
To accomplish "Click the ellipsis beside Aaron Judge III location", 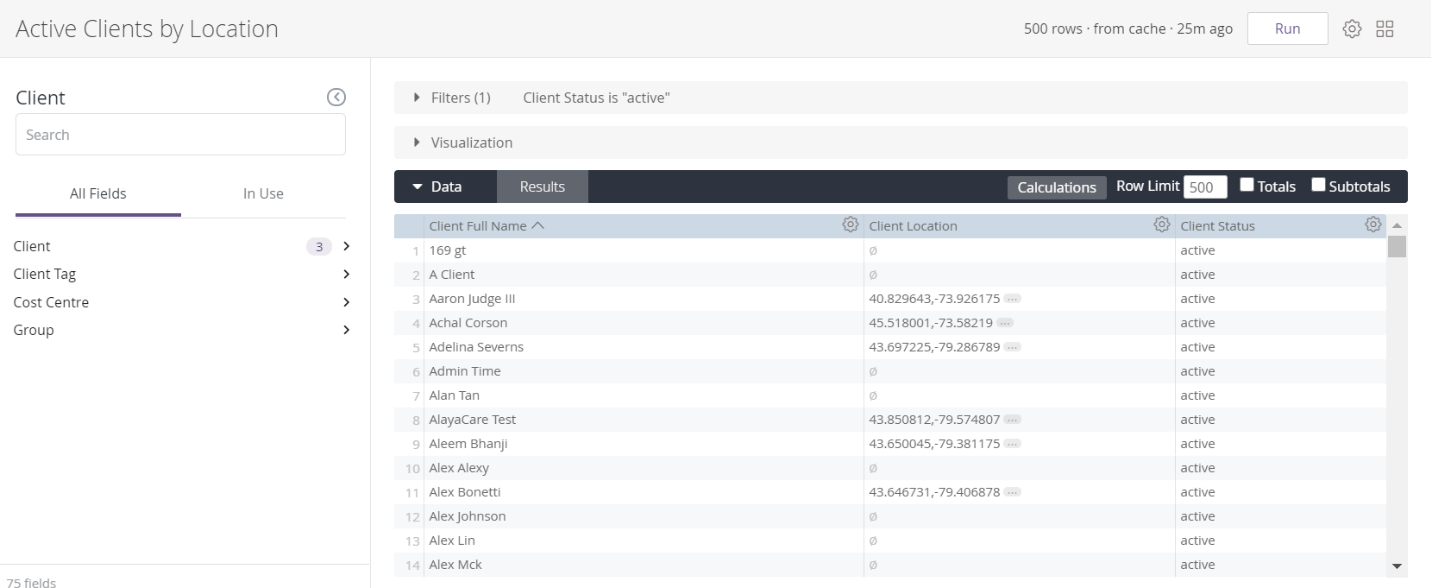I will pos(1012,299).
